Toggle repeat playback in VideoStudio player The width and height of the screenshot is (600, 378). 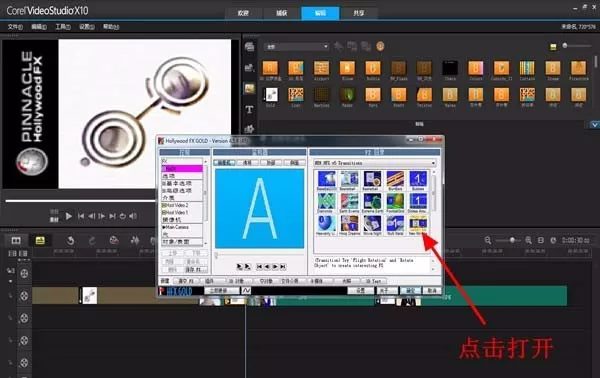pos(122,216)
